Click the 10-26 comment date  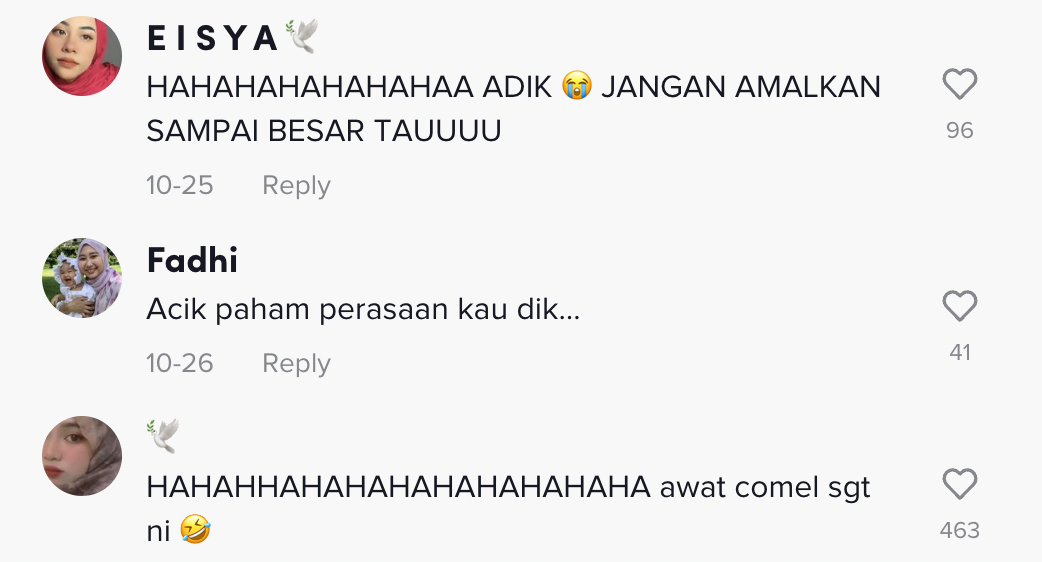[x=179, y=363]
